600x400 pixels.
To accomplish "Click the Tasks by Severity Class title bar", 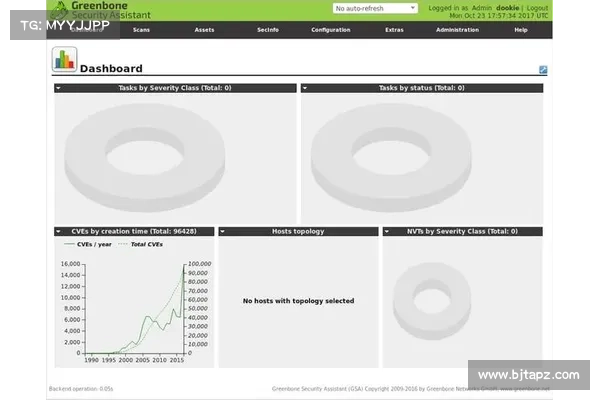I will click(175, 88).
